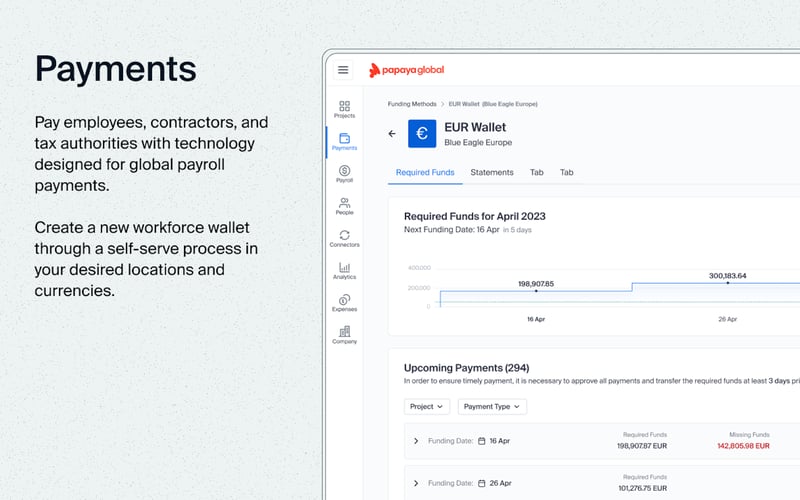This screenshot has width=800, height=500.
Task: Click the 300,183.64 chart data point
Action: [728, 283]
